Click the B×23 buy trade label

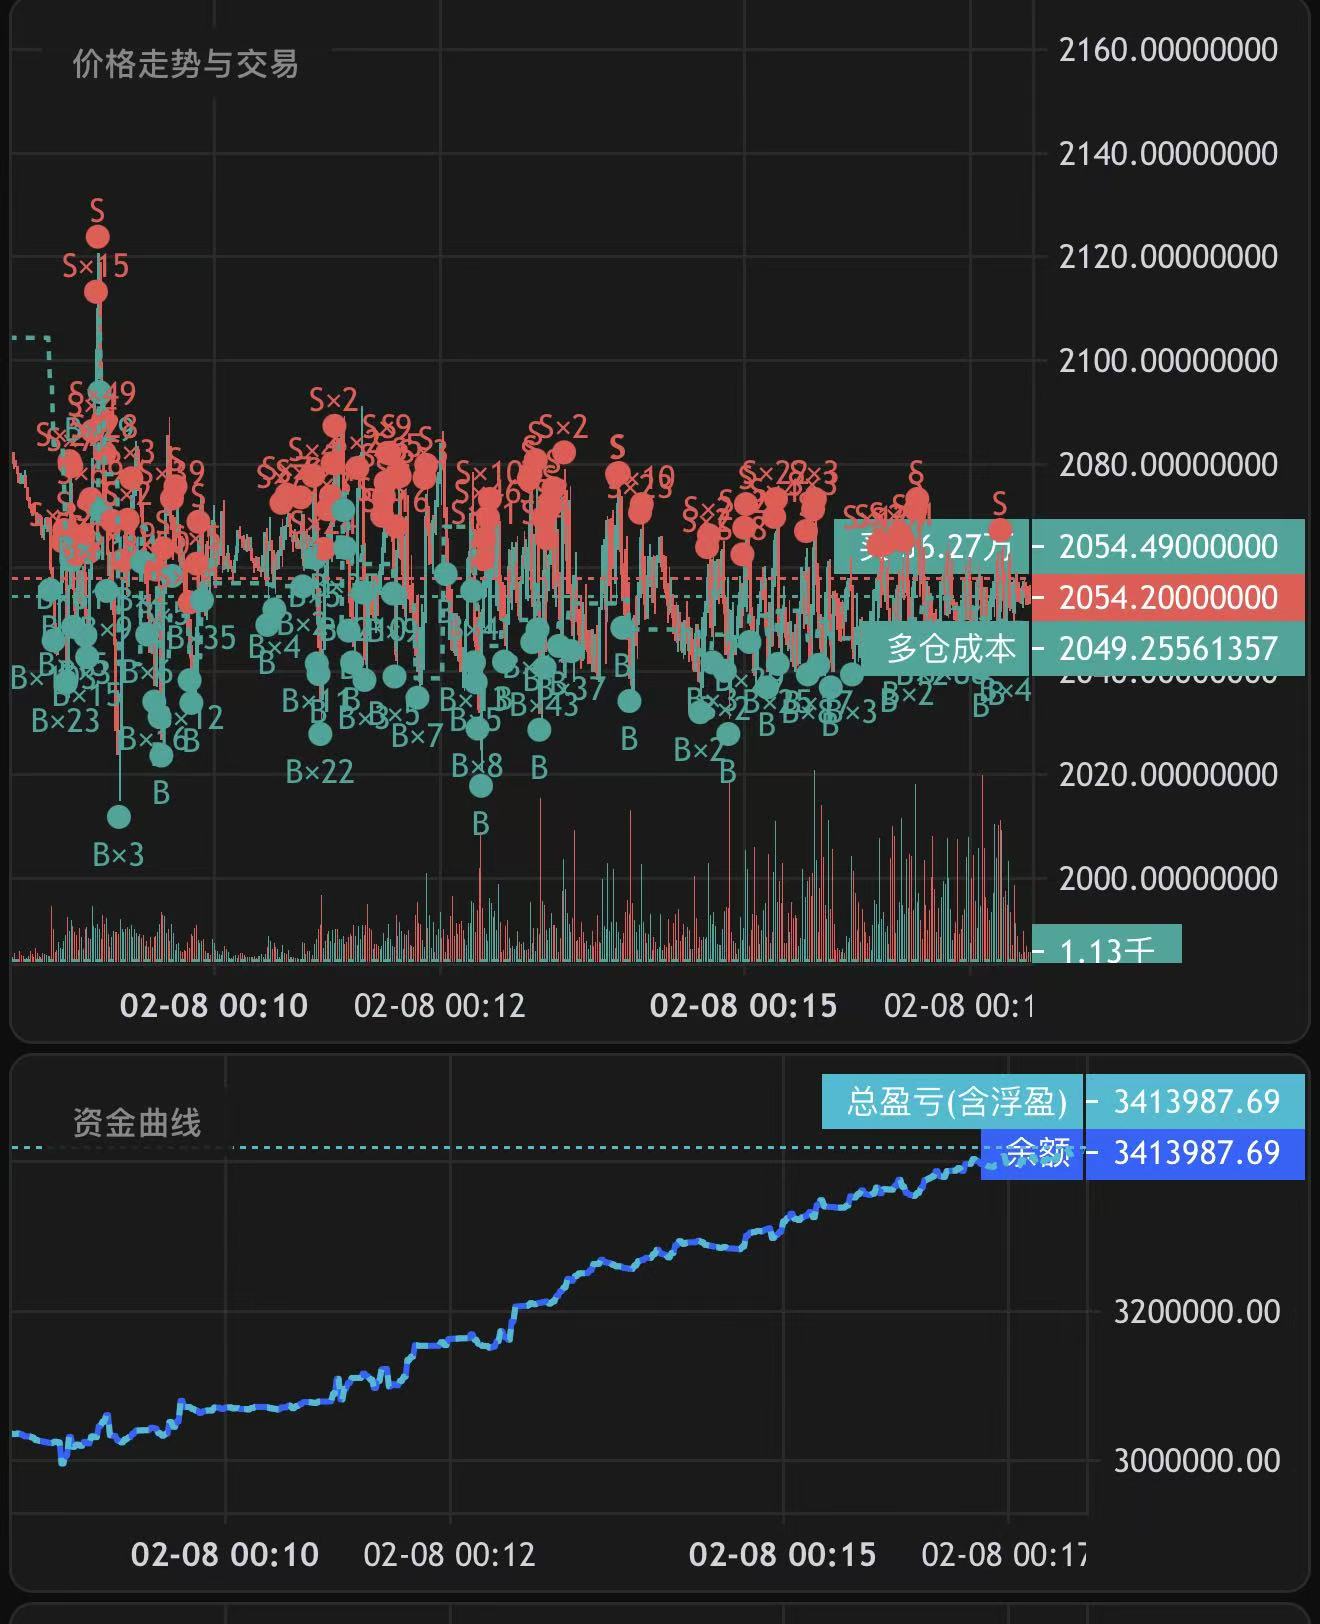tap(65, 720)
